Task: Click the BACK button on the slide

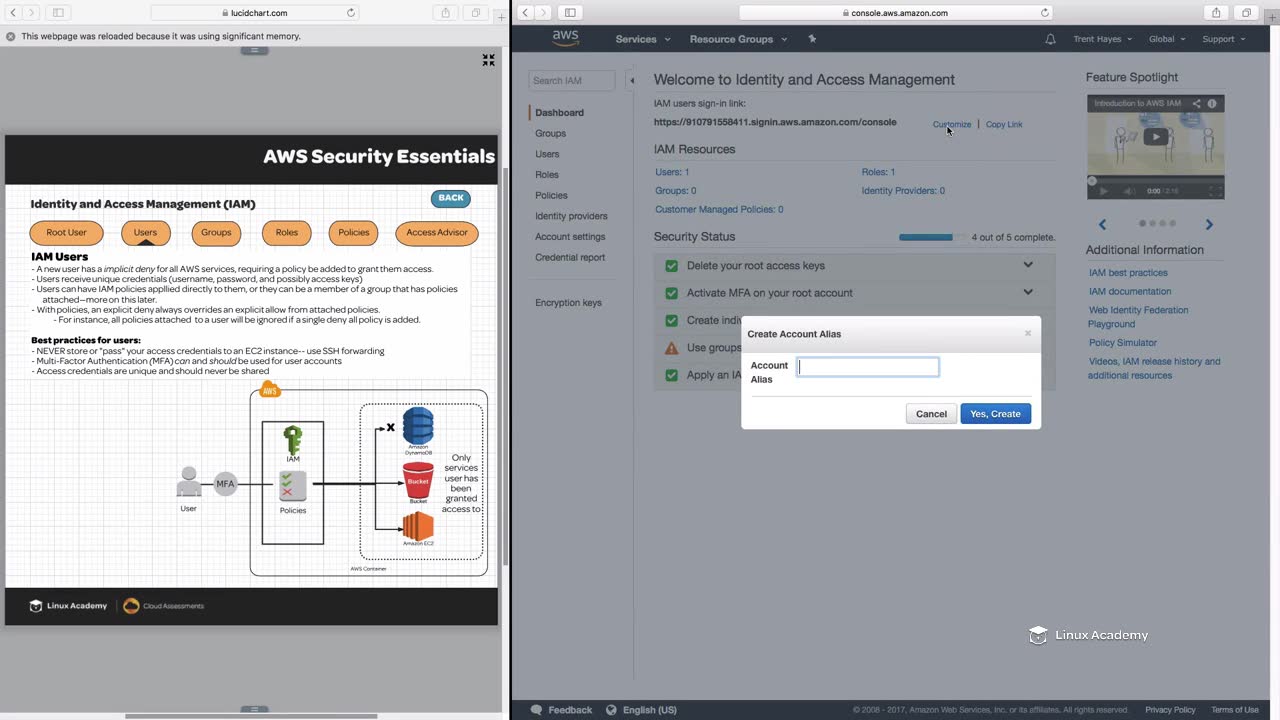Action: click(451, 198)
